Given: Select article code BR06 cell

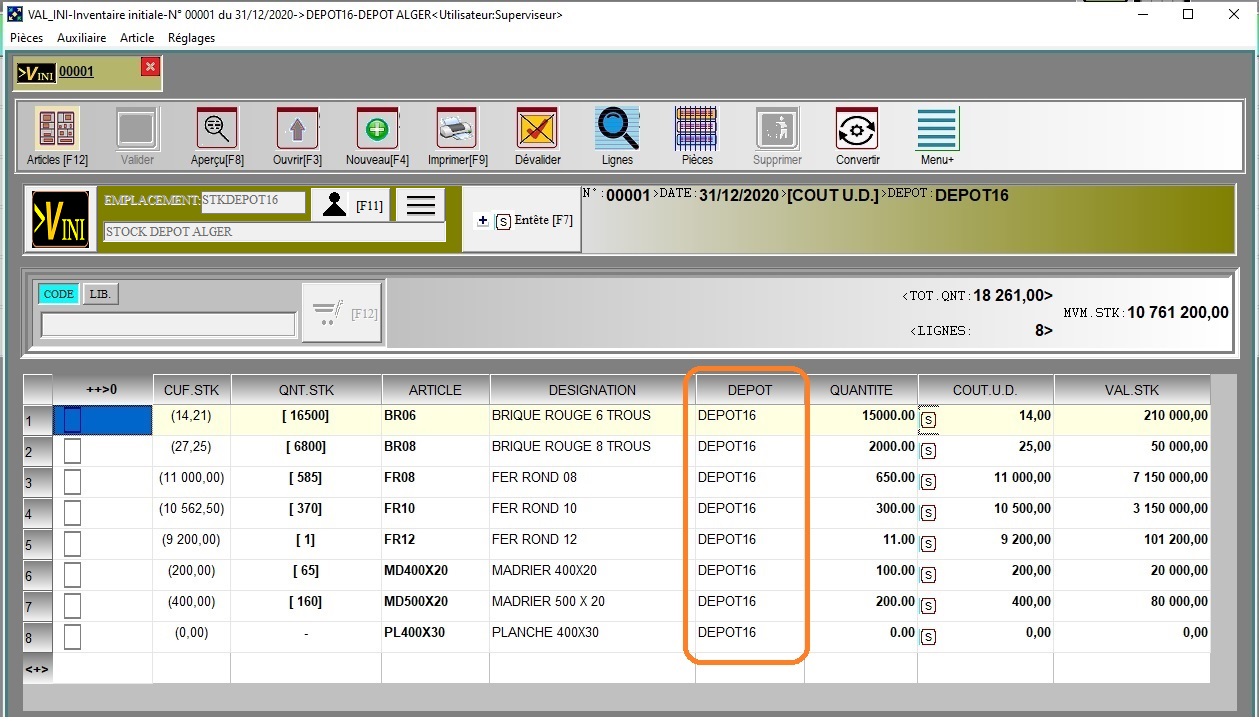Looking at the screenshot, I should [x=436, y=420].
